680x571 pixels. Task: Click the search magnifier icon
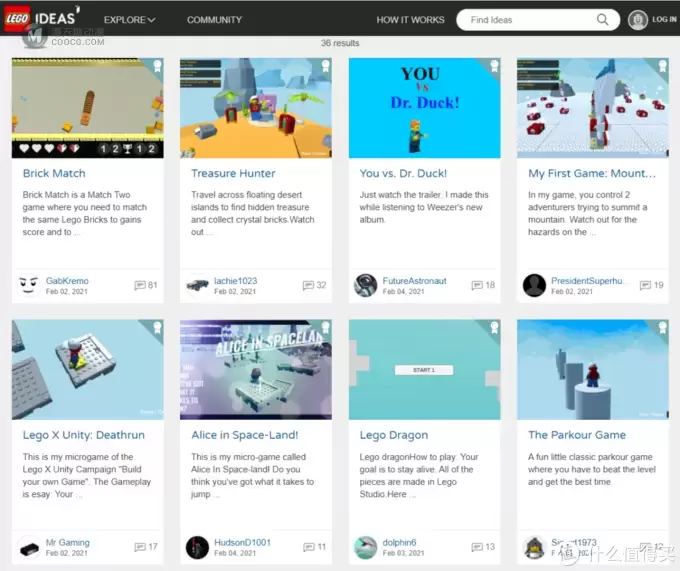[602, 20]
